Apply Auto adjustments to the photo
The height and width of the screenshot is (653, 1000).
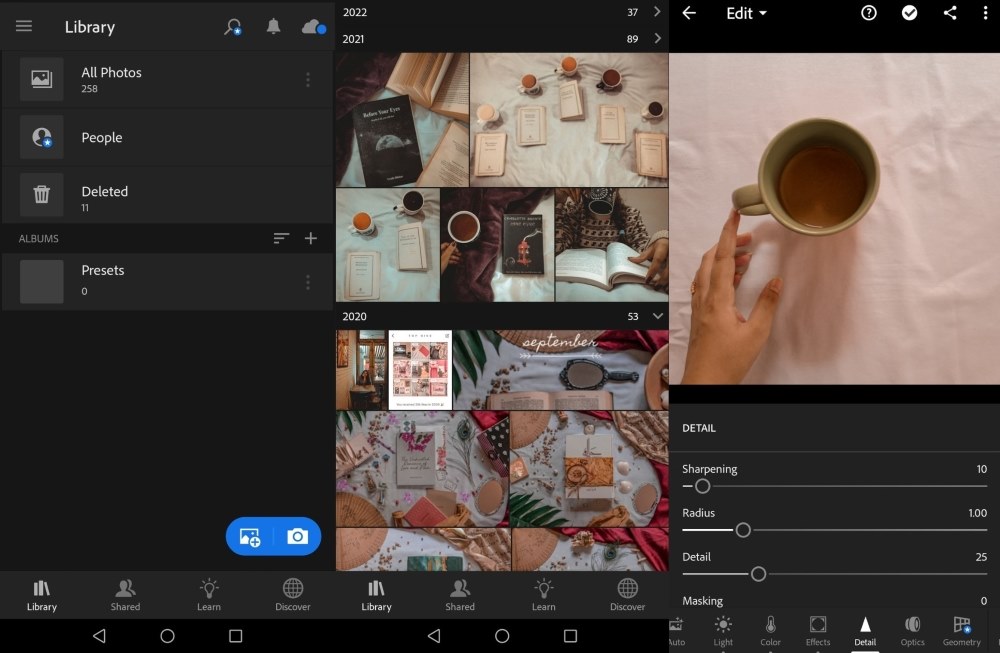[x=676, y=630]
